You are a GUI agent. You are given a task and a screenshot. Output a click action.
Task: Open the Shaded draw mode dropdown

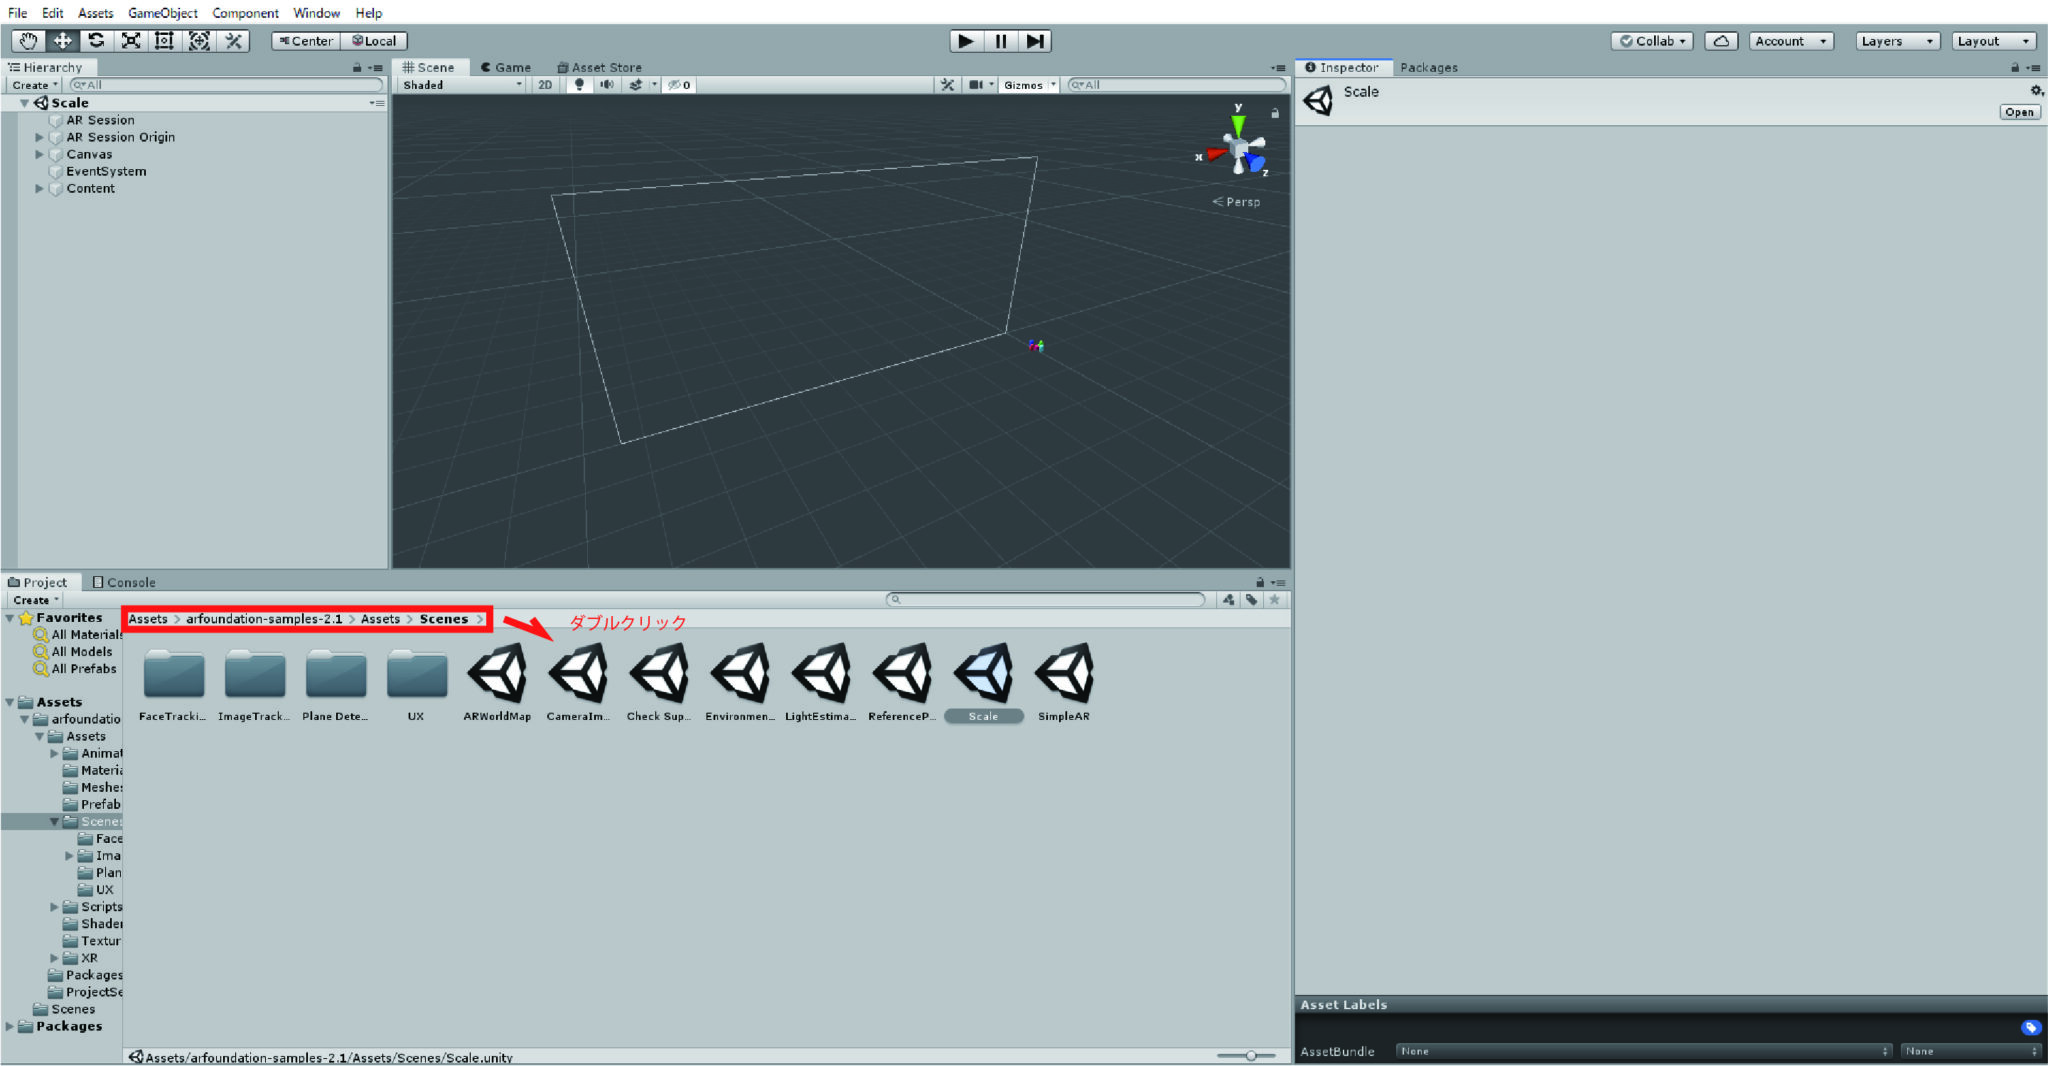(460, 85)
